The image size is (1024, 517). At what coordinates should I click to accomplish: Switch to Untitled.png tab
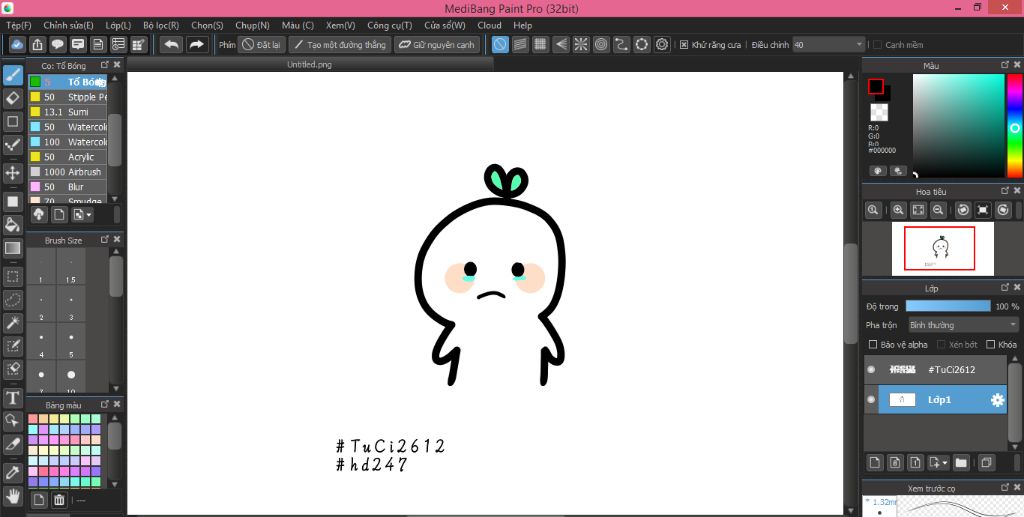click(310, 65)
